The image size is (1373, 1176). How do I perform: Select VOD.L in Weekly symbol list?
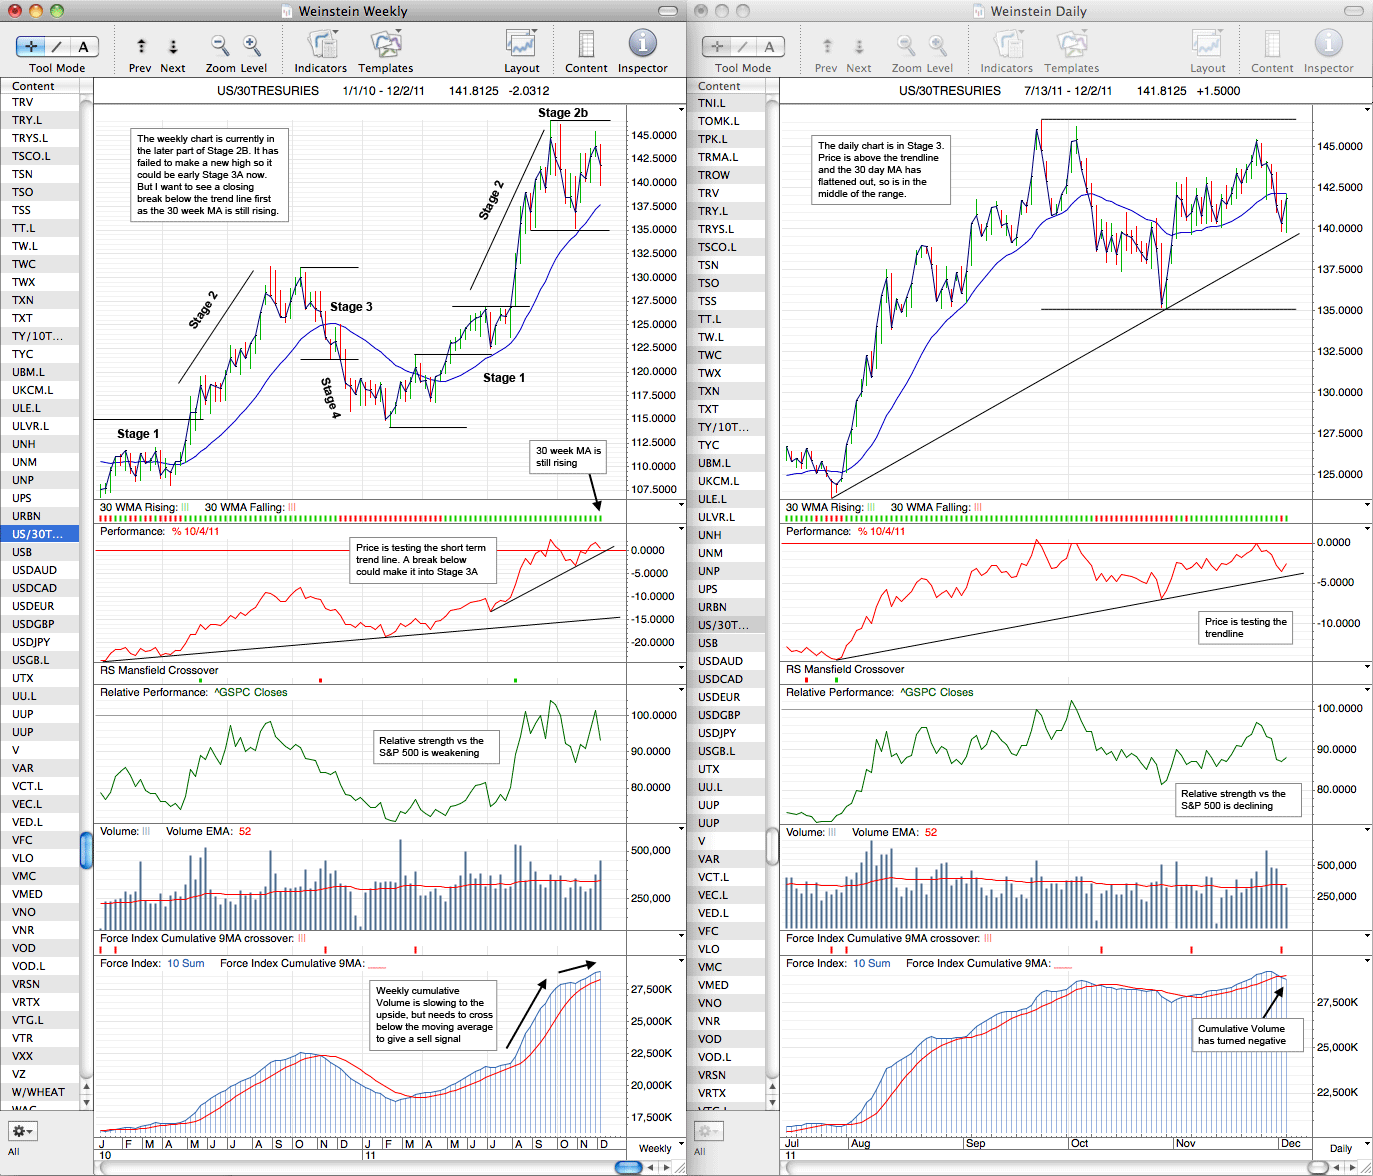(x=40, y=966)
